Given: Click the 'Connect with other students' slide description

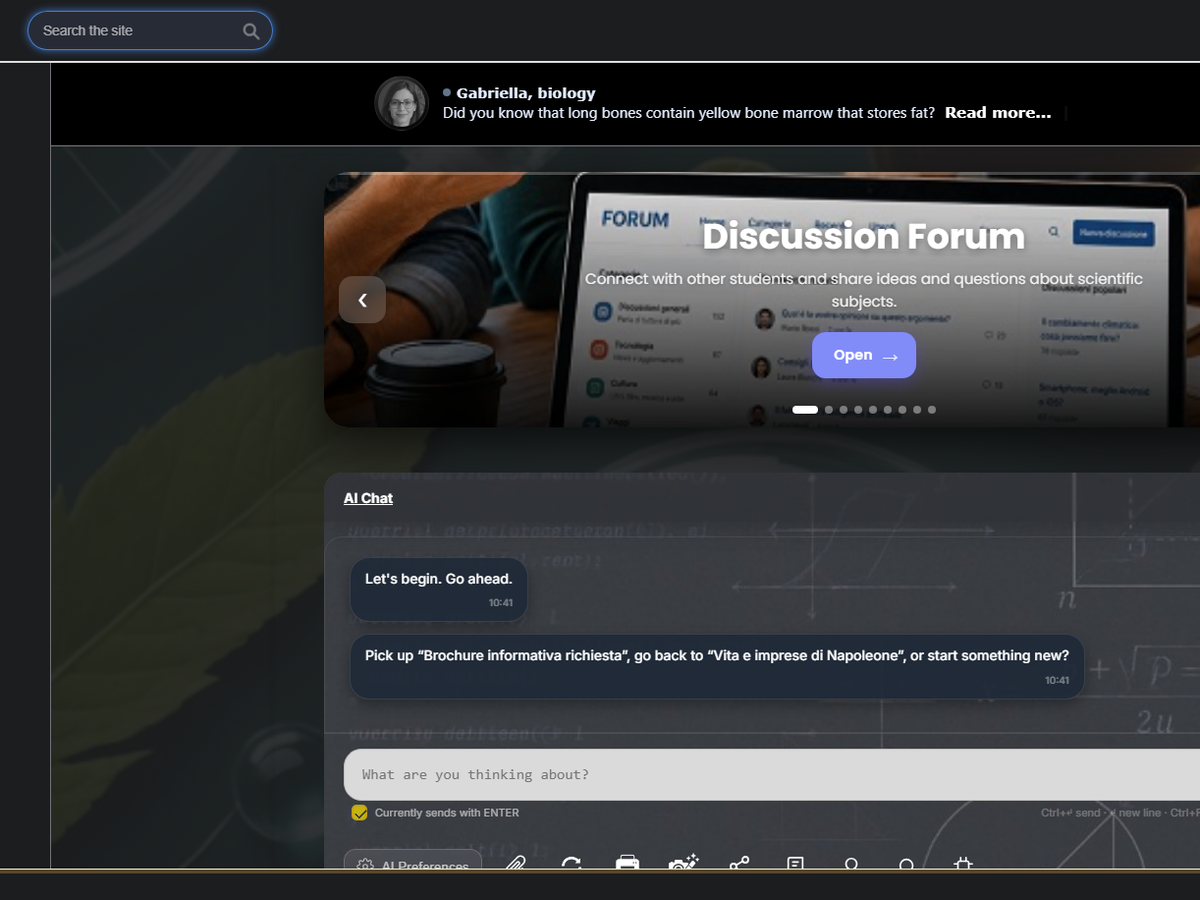Looking at the screenshot, I should pyautogui.click(x=864, y=290).
